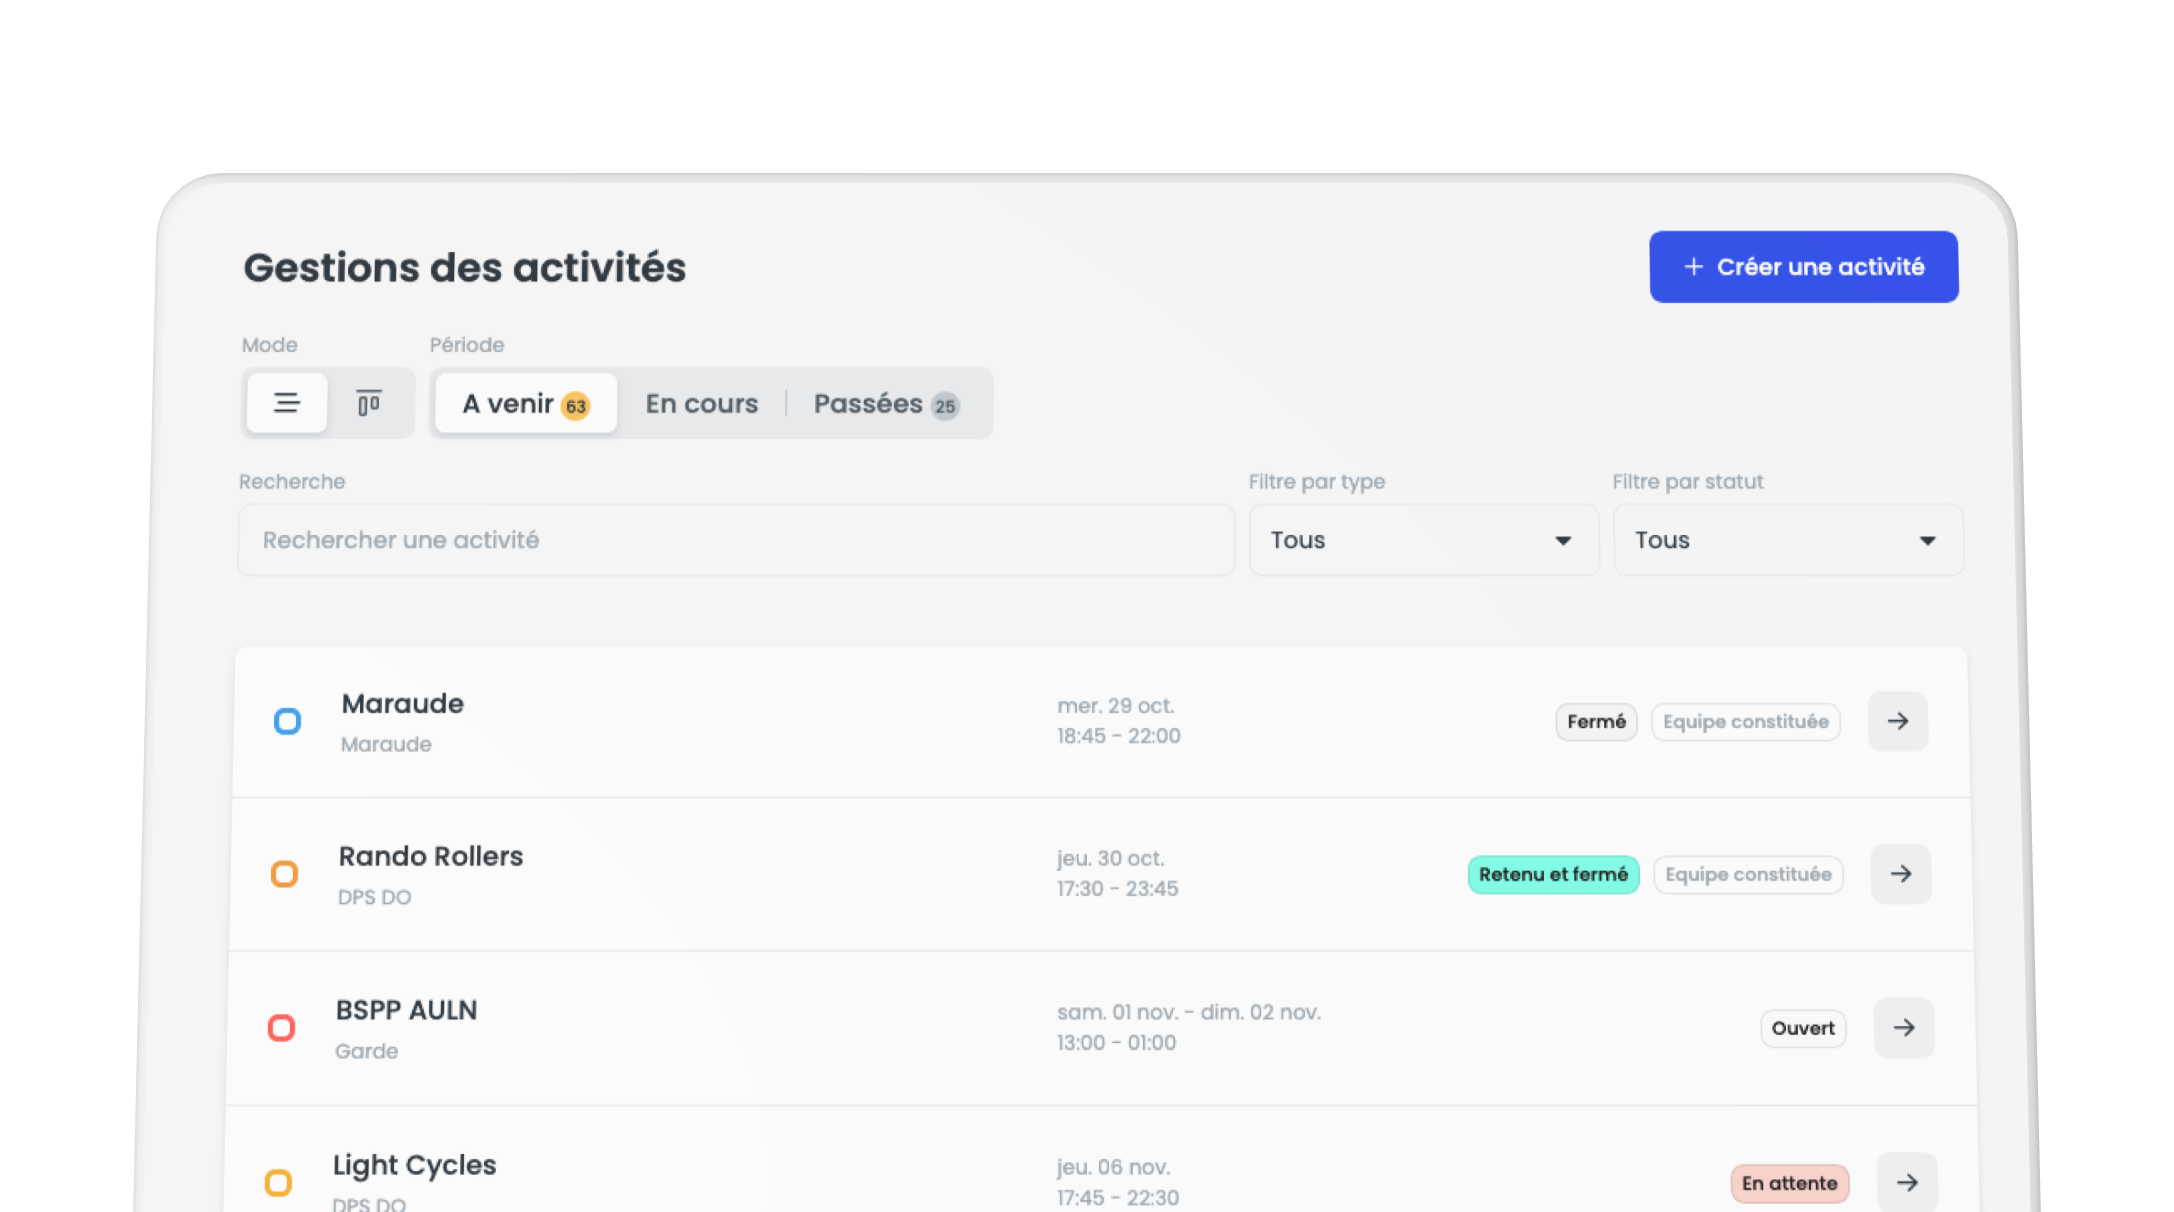Screen dimensions: 2174x1212
Task: Open Maraude activity with arrow button
Action: coord(1897,721)
